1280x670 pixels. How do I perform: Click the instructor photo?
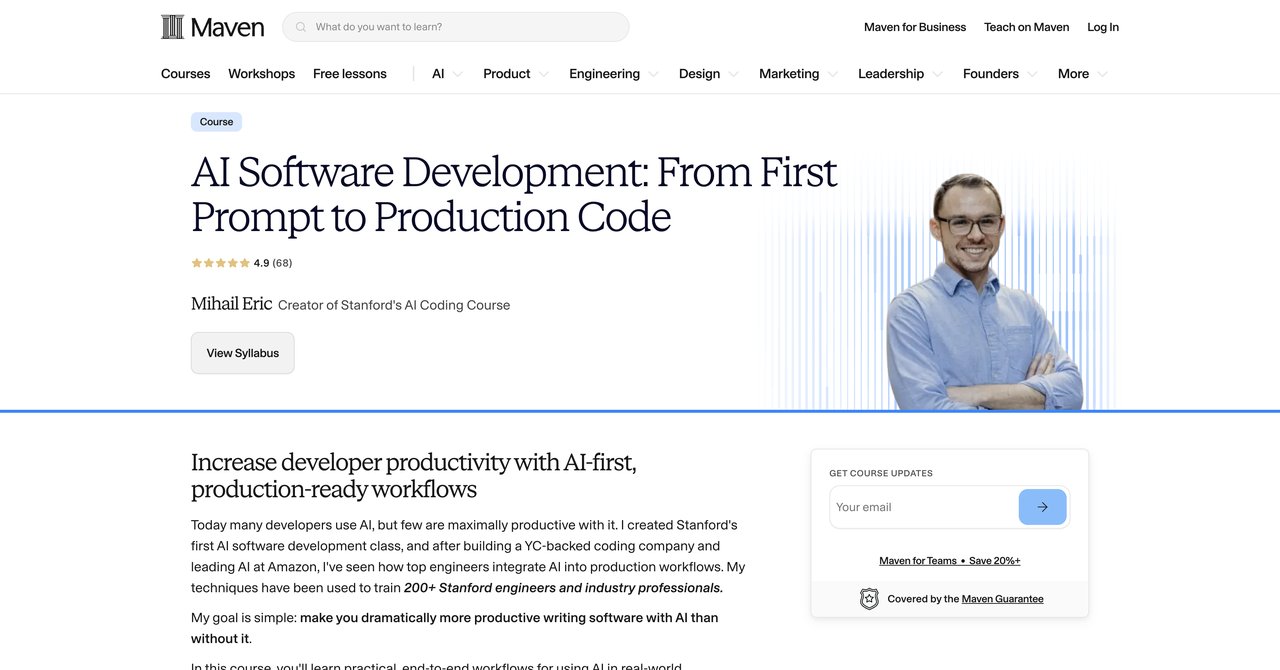coord(983,292)
